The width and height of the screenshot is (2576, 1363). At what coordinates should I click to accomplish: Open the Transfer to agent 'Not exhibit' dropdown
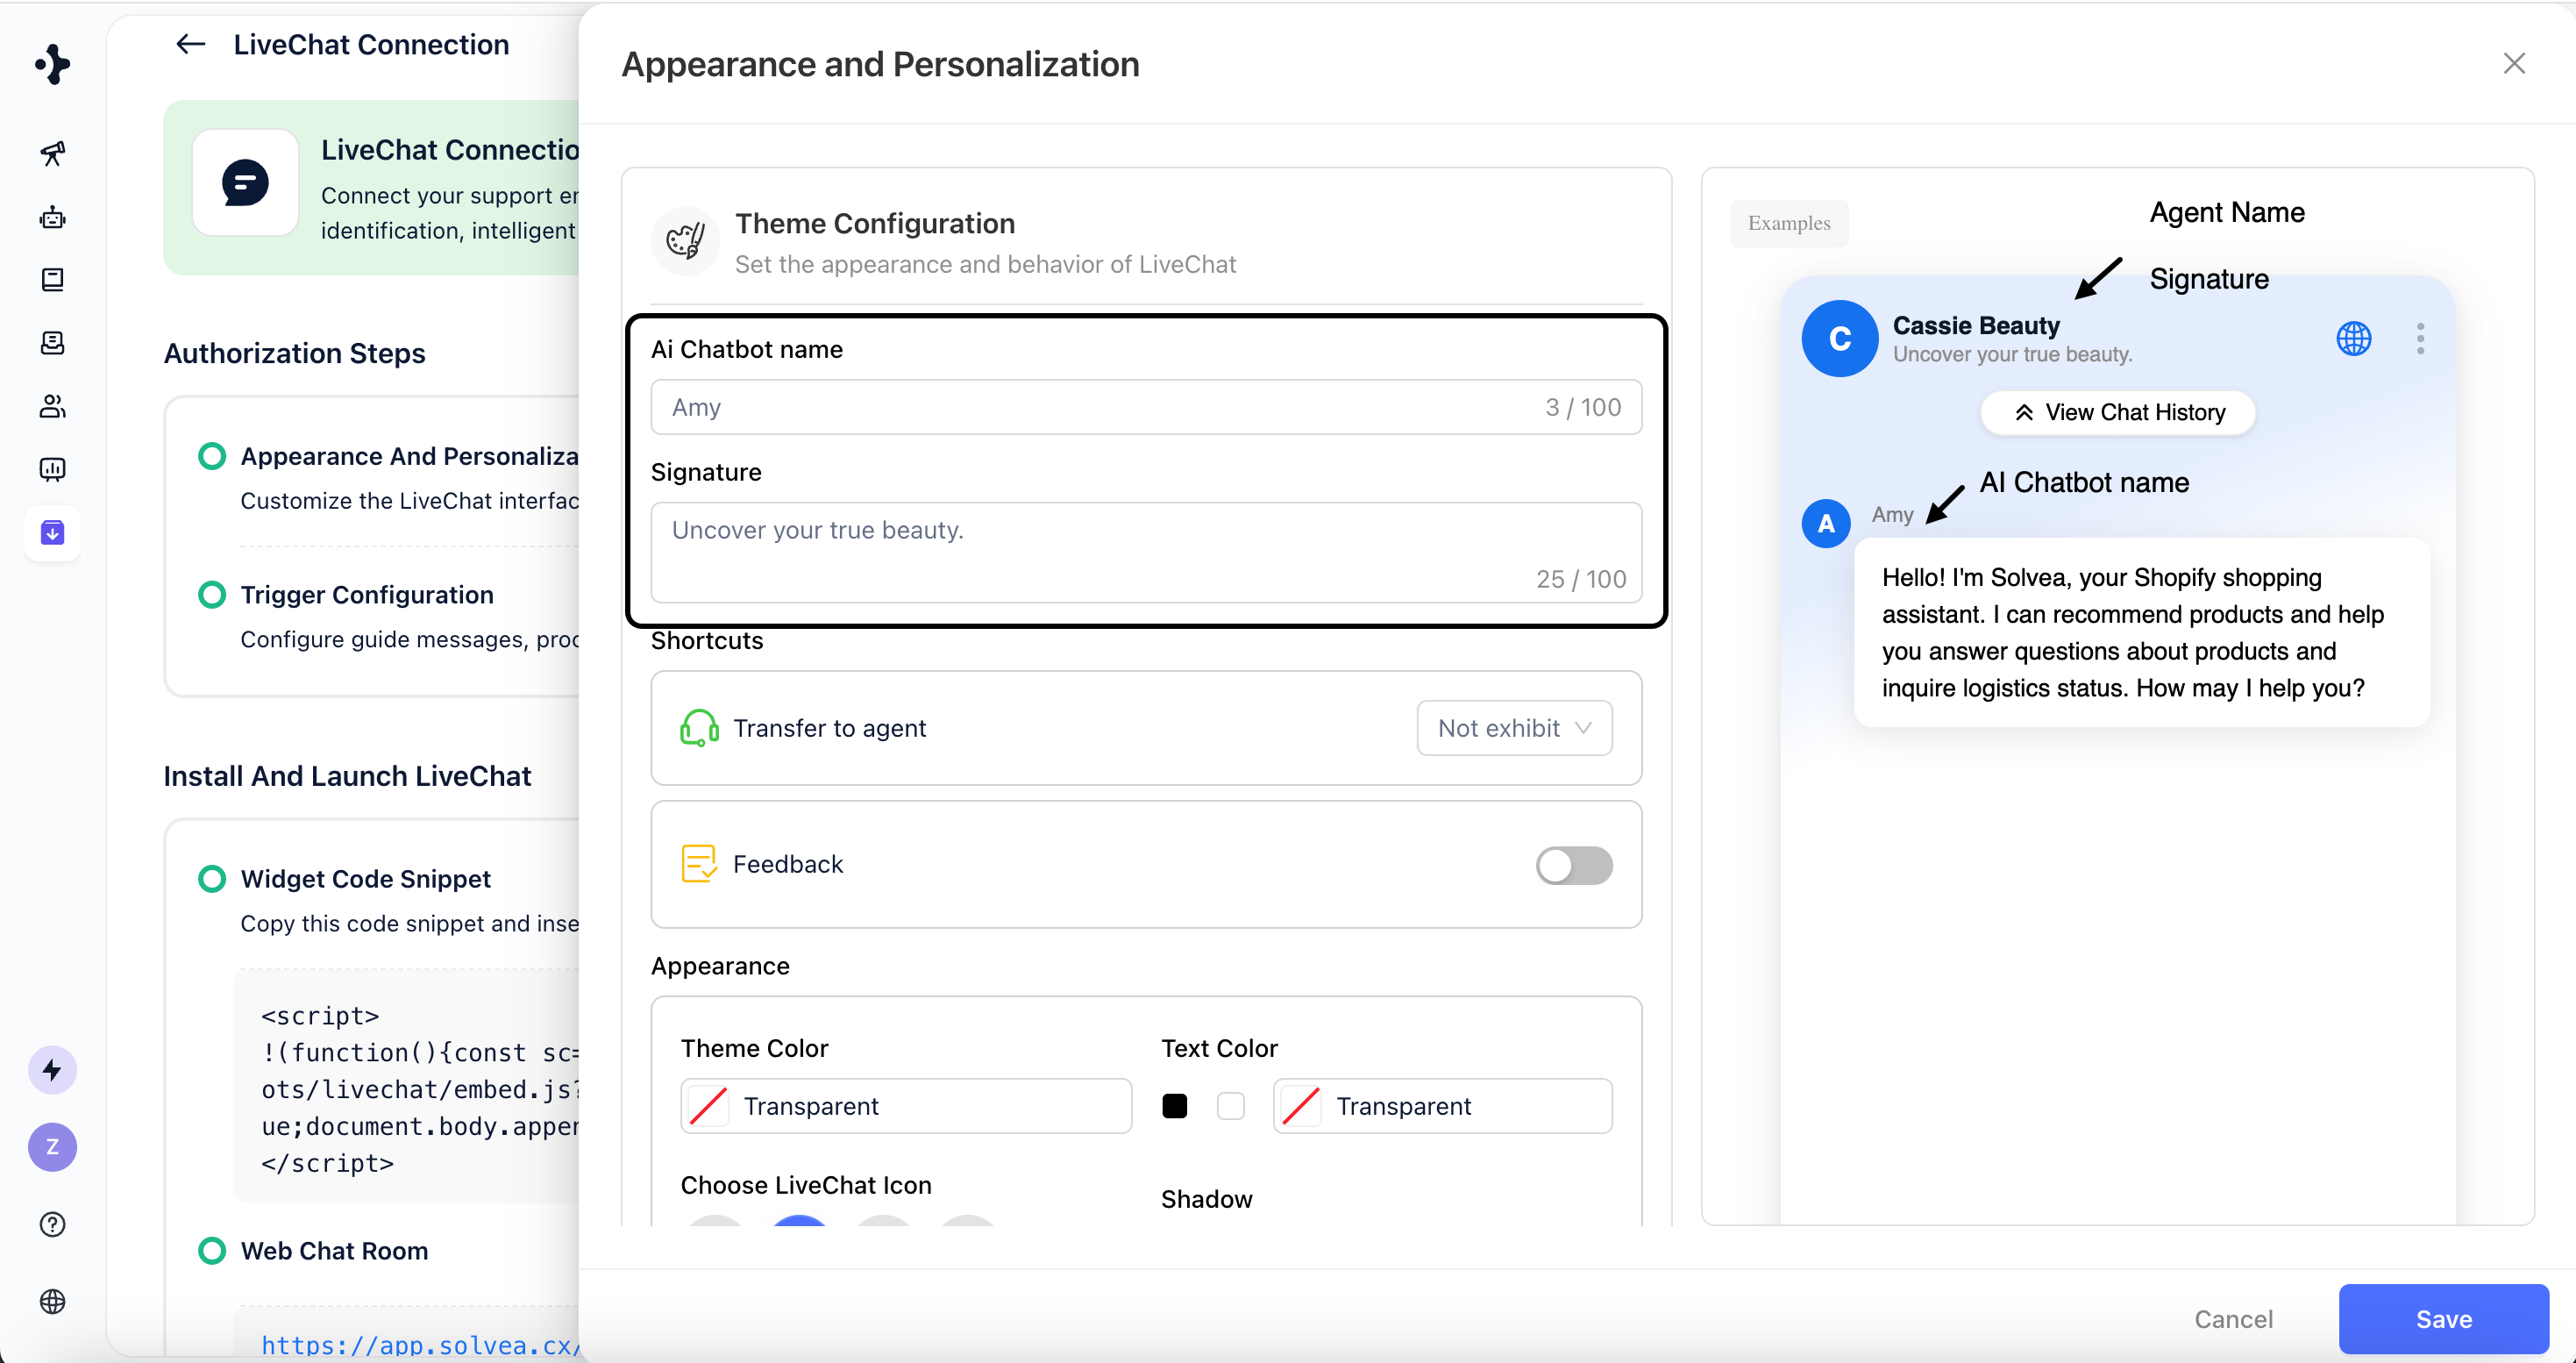1513,728
